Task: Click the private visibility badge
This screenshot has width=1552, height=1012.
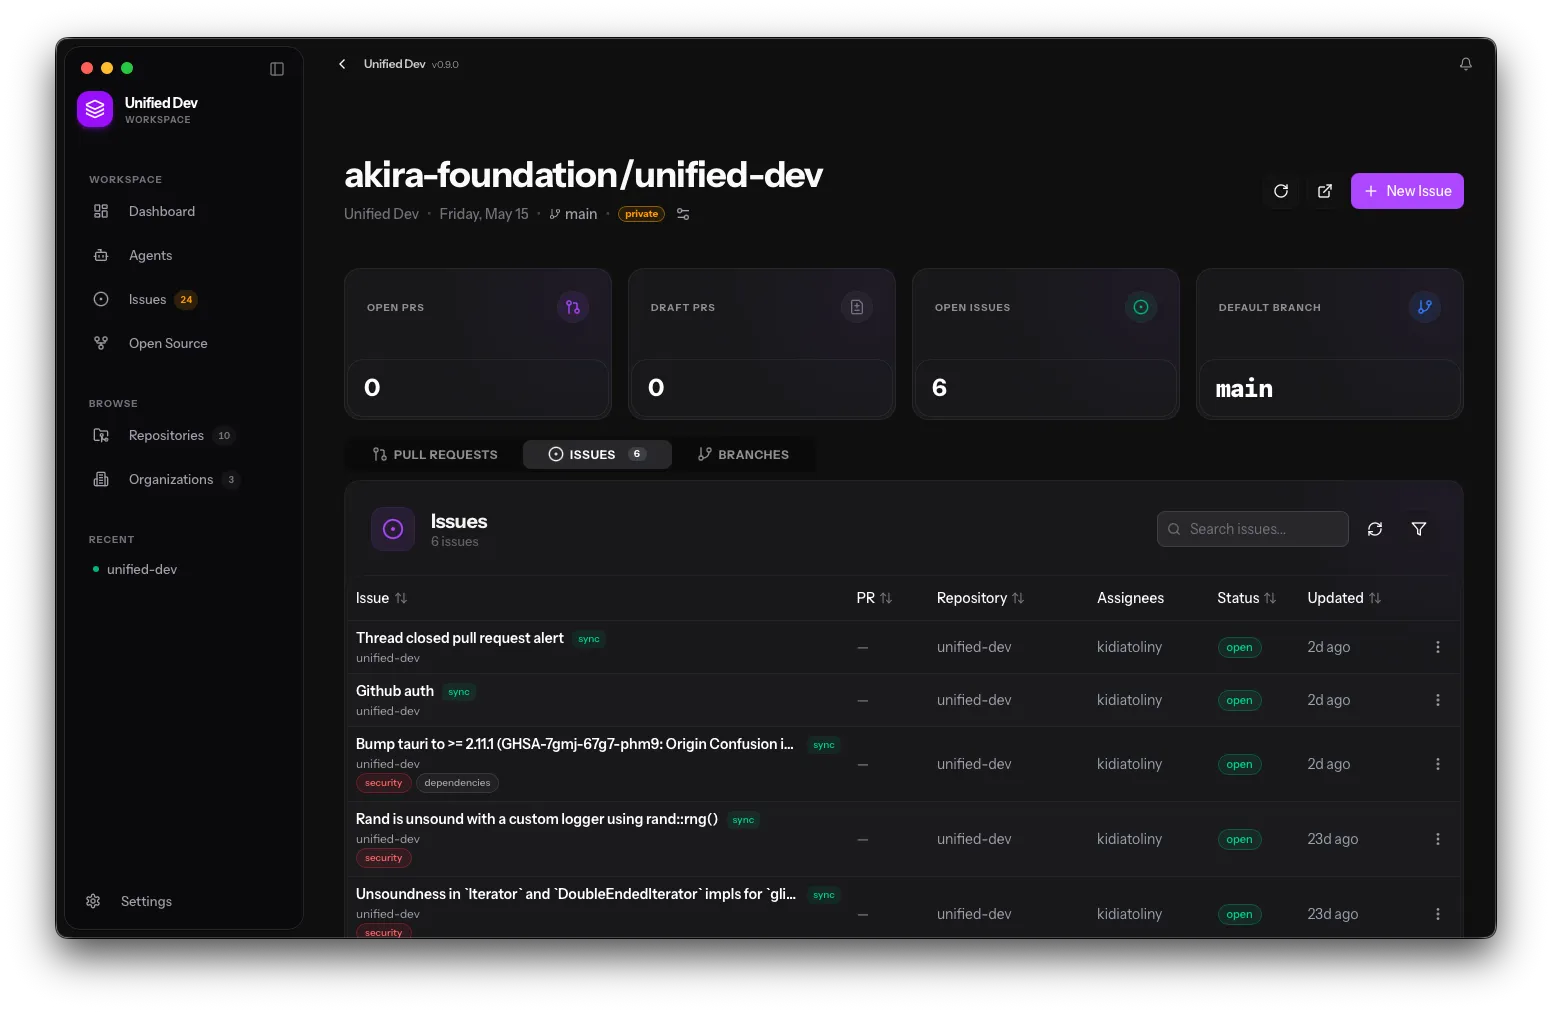Action: [641, 214]
